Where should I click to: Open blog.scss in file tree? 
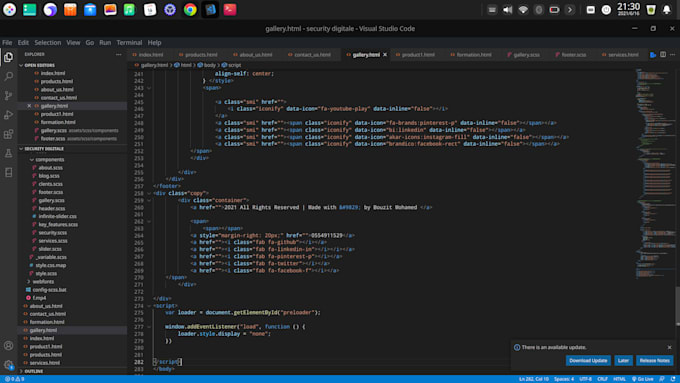coord(49,176)
